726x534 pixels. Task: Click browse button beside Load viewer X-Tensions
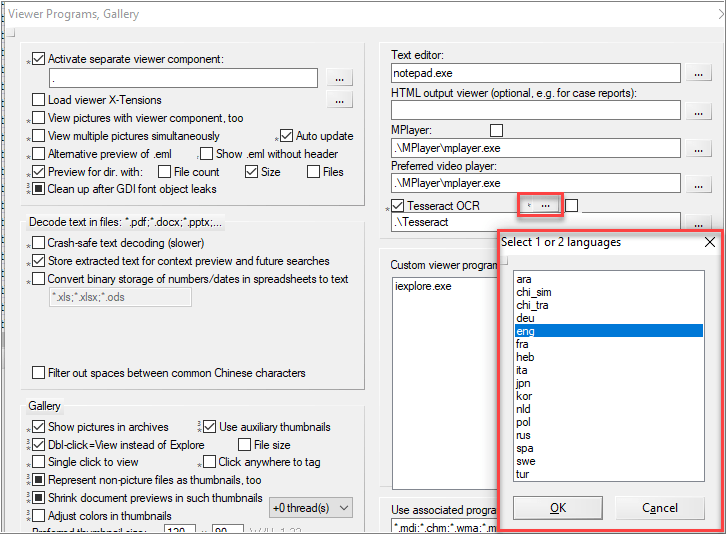click(340, 100)
